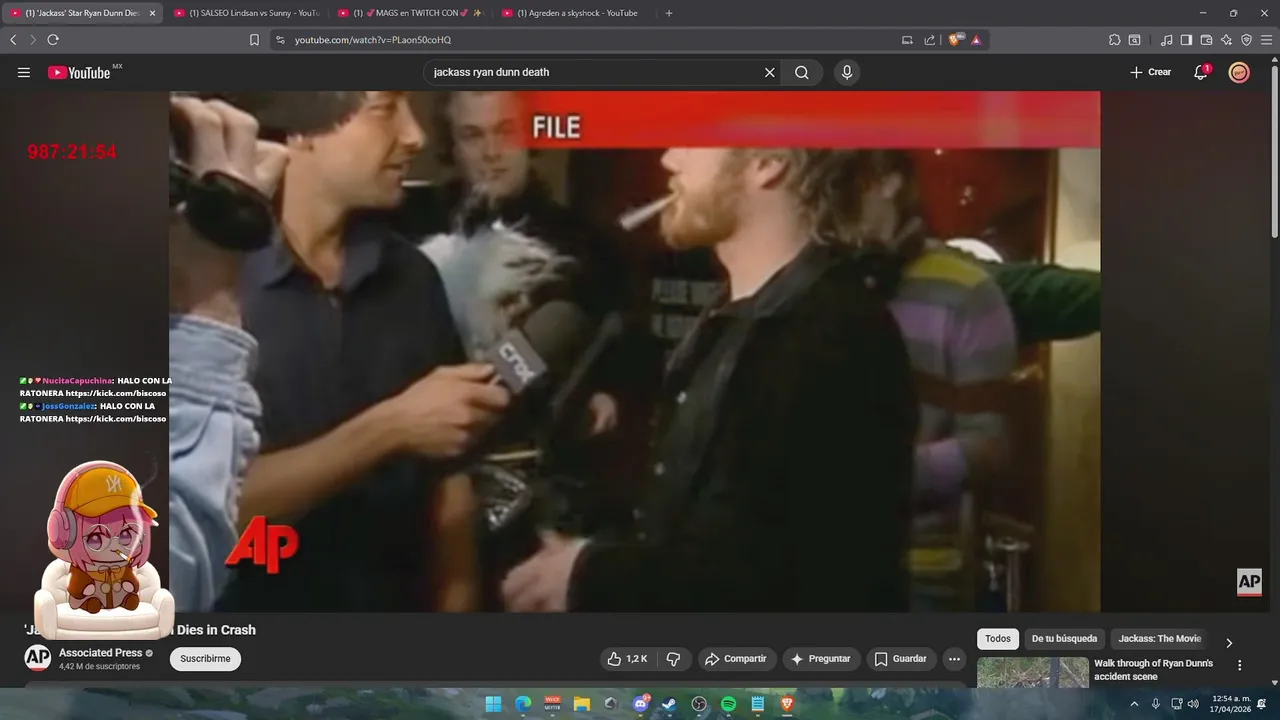This screenshot has height=720, width=1280.
Task: Run search with the magnifier button
Action: click(x=802, y=72)
